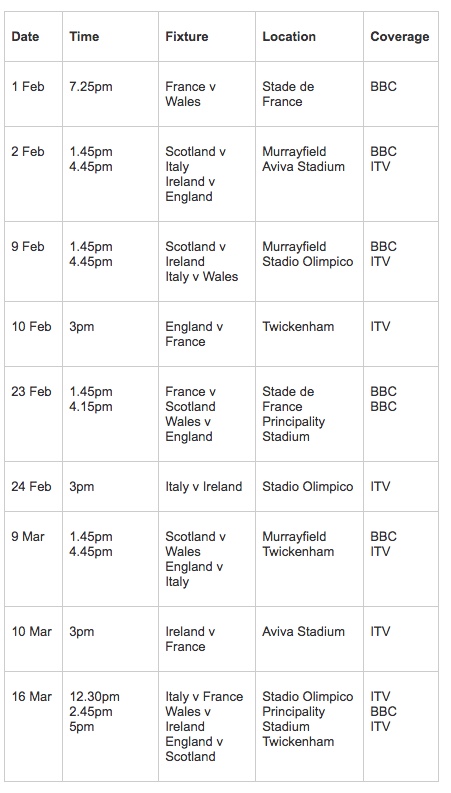Click the 24 Feb date cell
Image resolution: width=451 pixels, height=793 pixels.
click(x=31, y=487)
